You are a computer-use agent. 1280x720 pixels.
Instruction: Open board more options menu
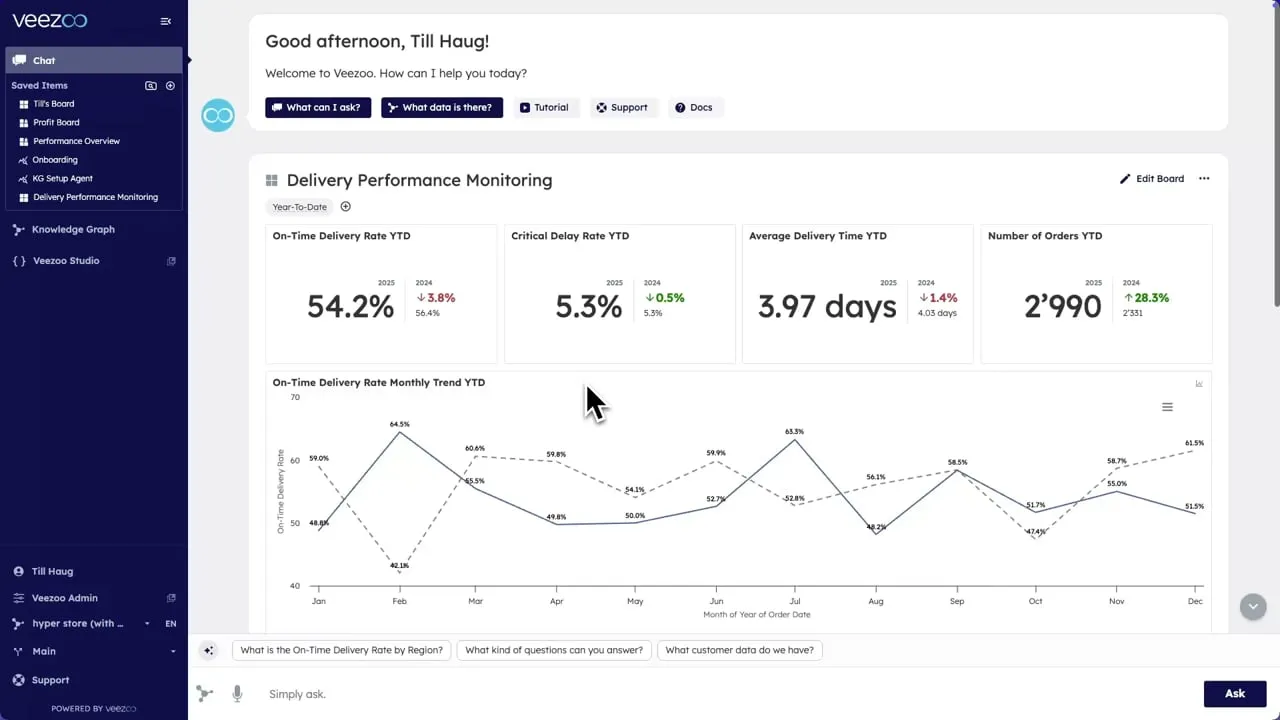[x=1204, y=179]
